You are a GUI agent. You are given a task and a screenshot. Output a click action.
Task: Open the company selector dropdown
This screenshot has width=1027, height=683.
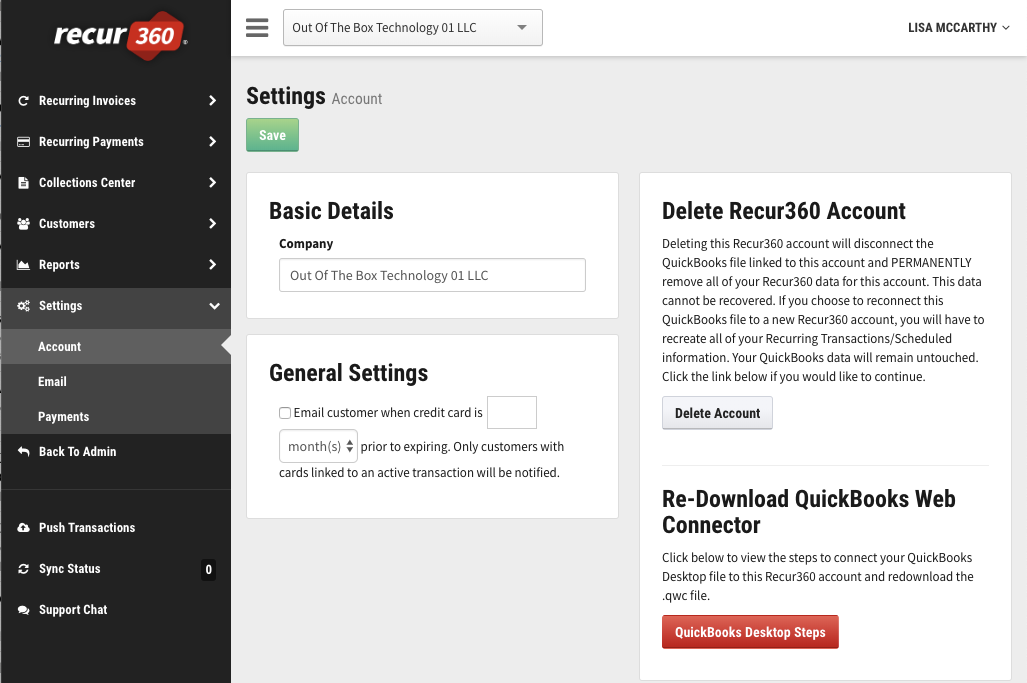413,28
